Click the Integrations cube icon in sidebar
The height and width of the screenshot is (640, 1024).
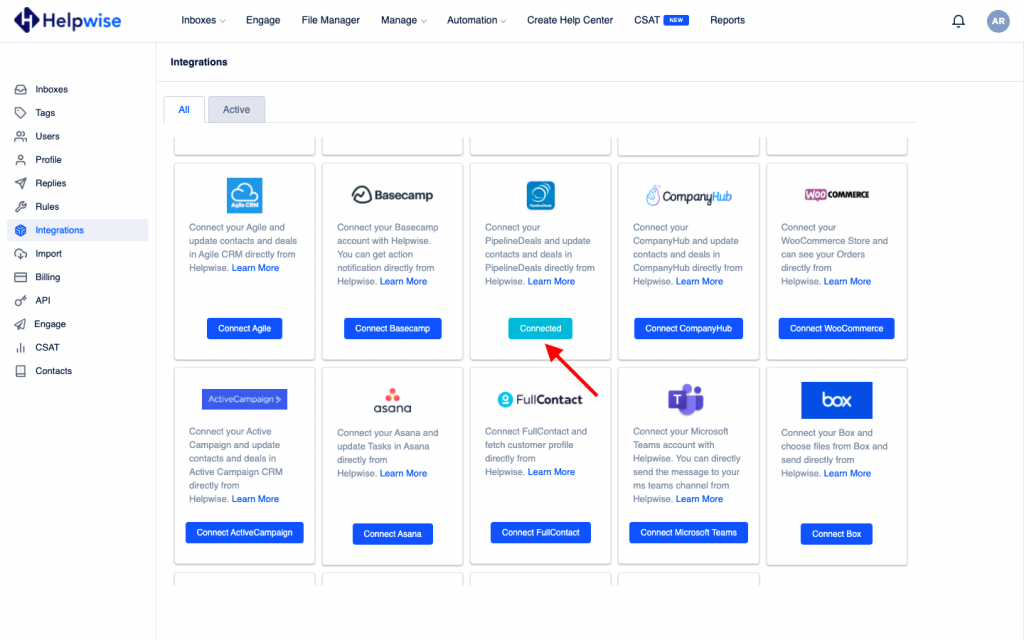pos(21,231)
